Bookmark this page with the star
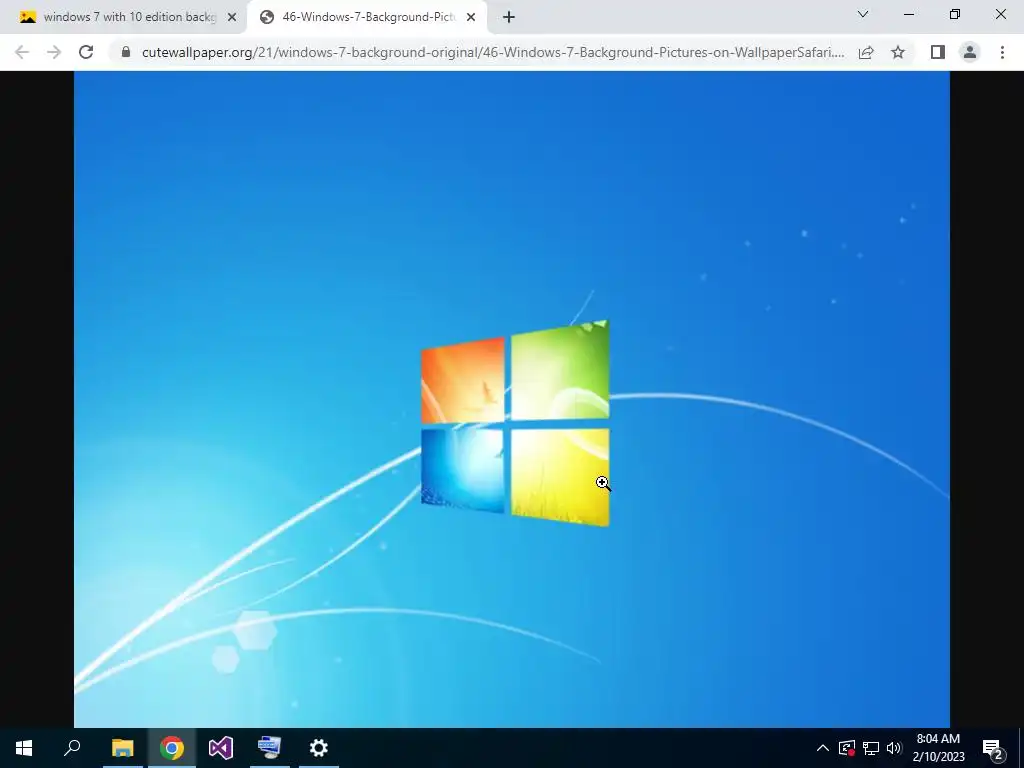Screen dimensions: 1024x768 [898, 52]
